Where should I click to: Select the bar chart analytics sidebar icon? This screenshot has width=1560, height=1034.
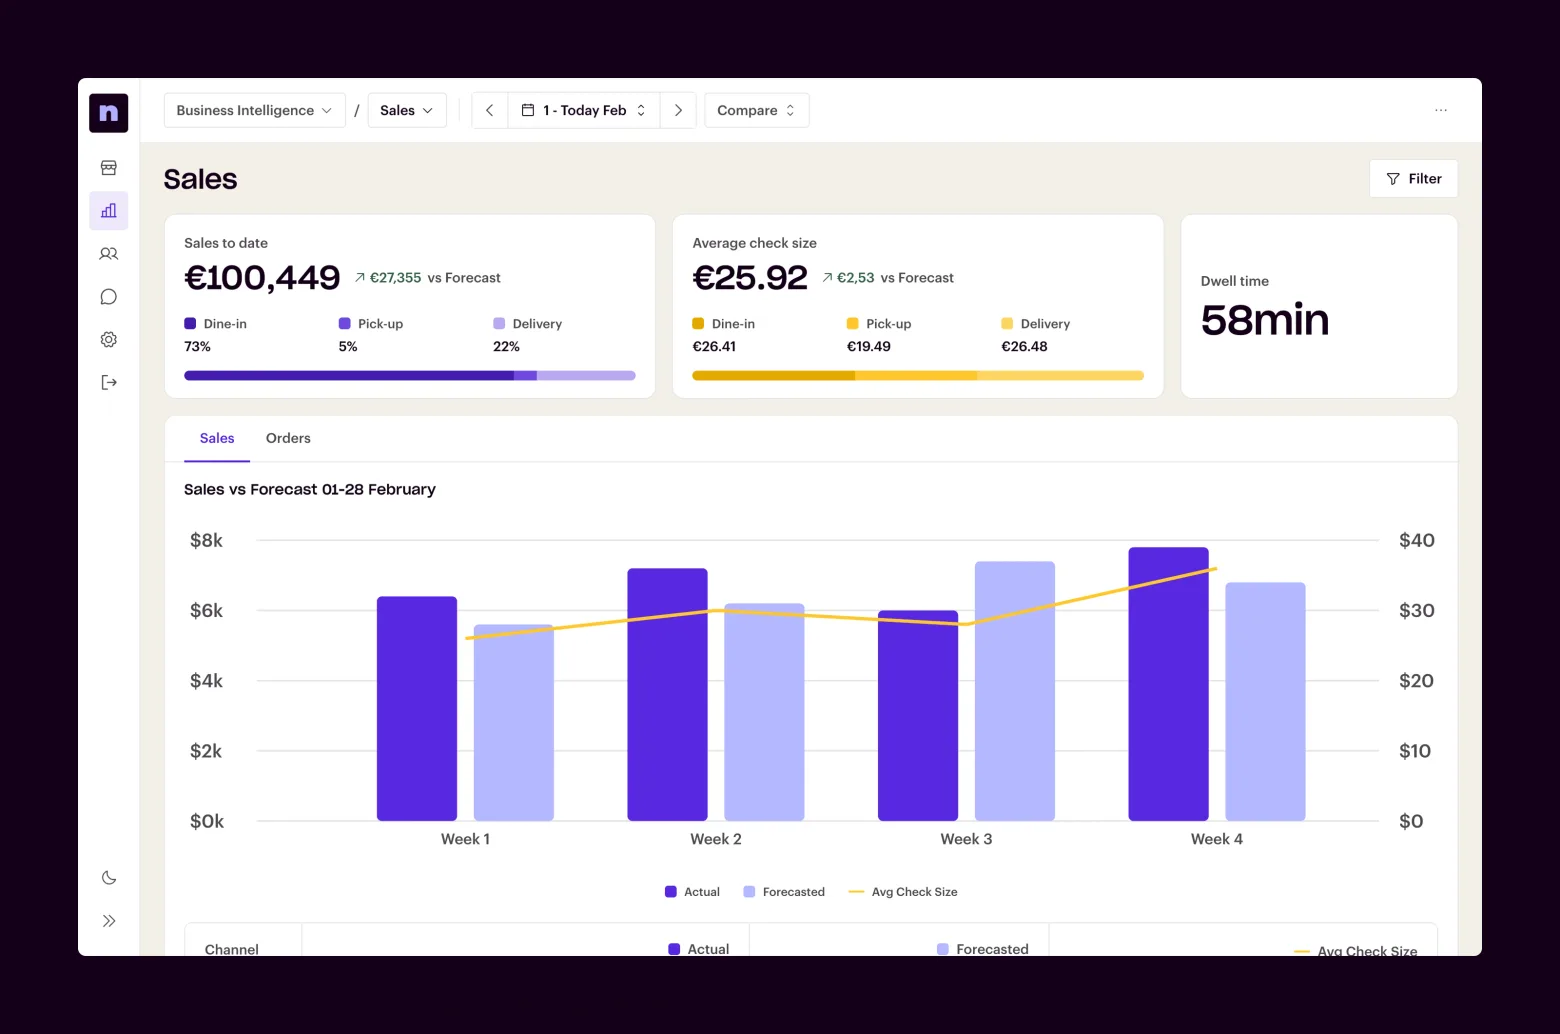pos(109,211)
